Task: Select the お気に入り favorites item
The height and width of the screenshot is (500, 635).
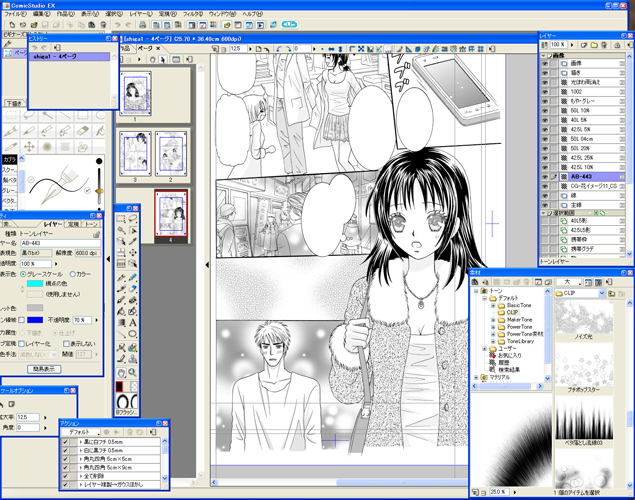Action: tap(509, 355)
